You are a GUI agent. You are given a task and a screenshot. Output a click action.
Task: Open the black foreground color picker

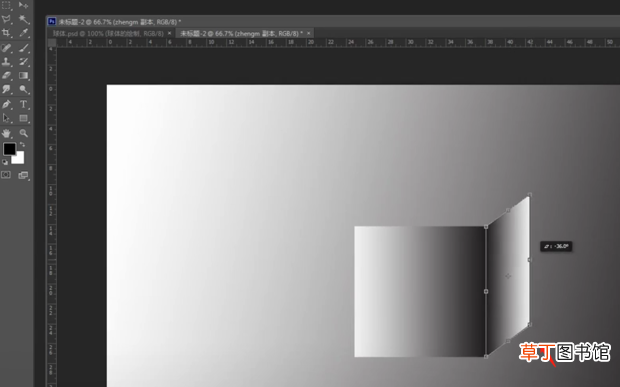click(x=9, y=149)
